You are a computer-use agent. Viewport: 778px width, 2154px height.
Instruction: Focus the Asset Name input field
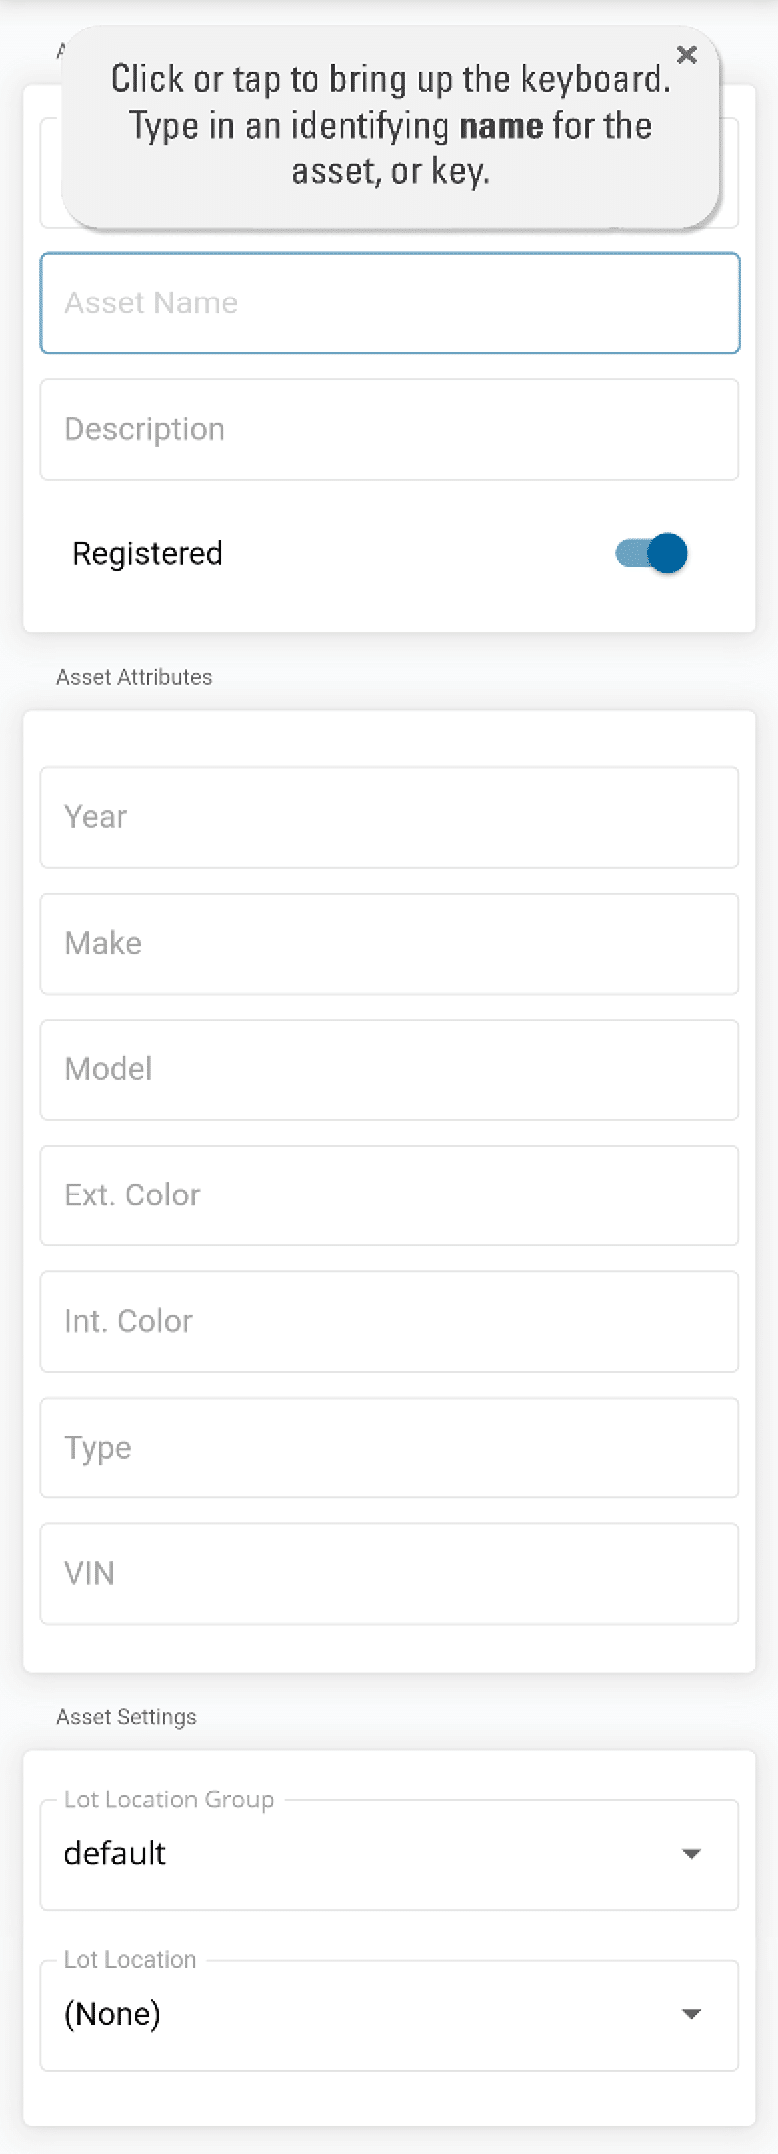pos(390,303)
